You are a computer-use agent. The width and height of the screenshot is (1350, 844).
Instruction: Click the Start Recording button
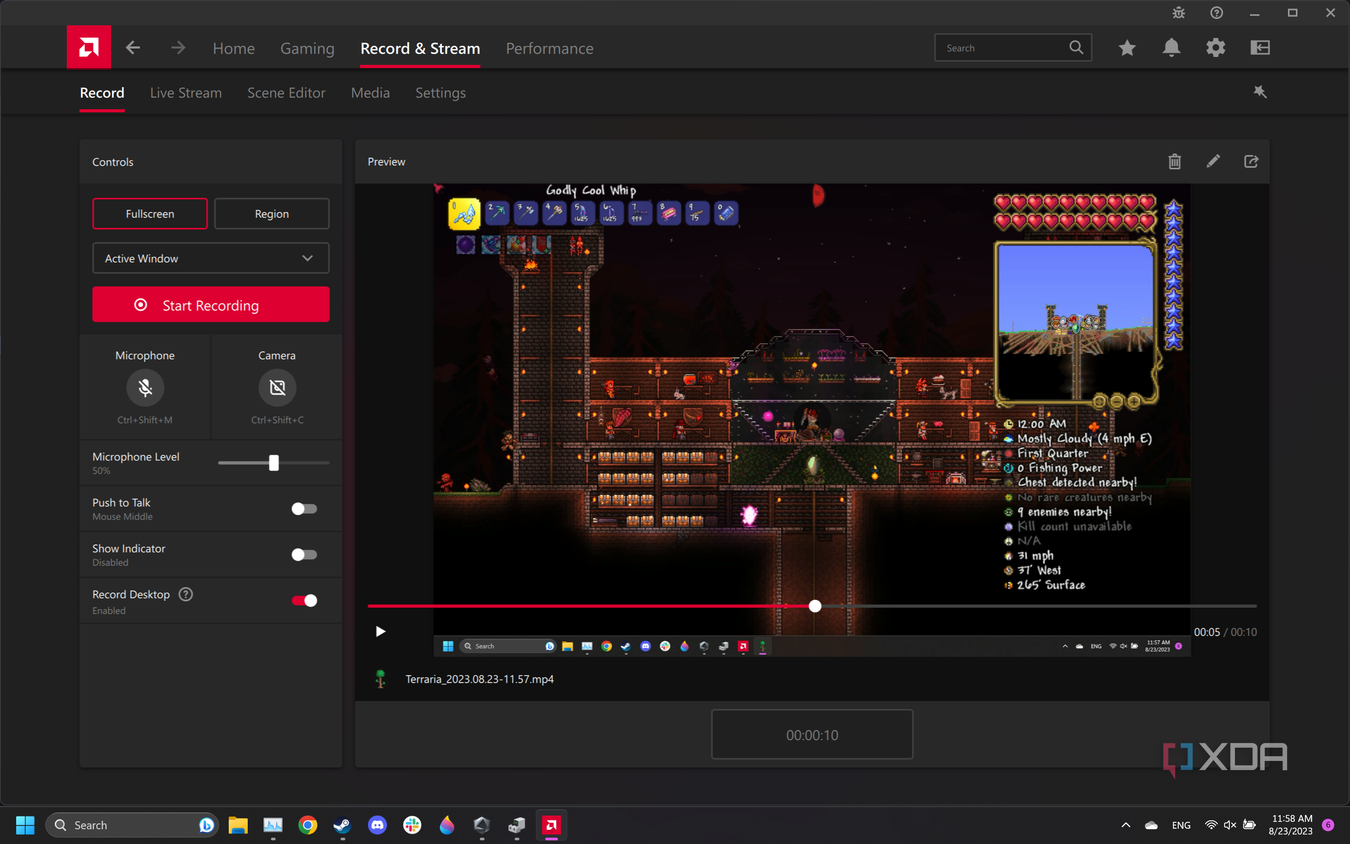211,305
